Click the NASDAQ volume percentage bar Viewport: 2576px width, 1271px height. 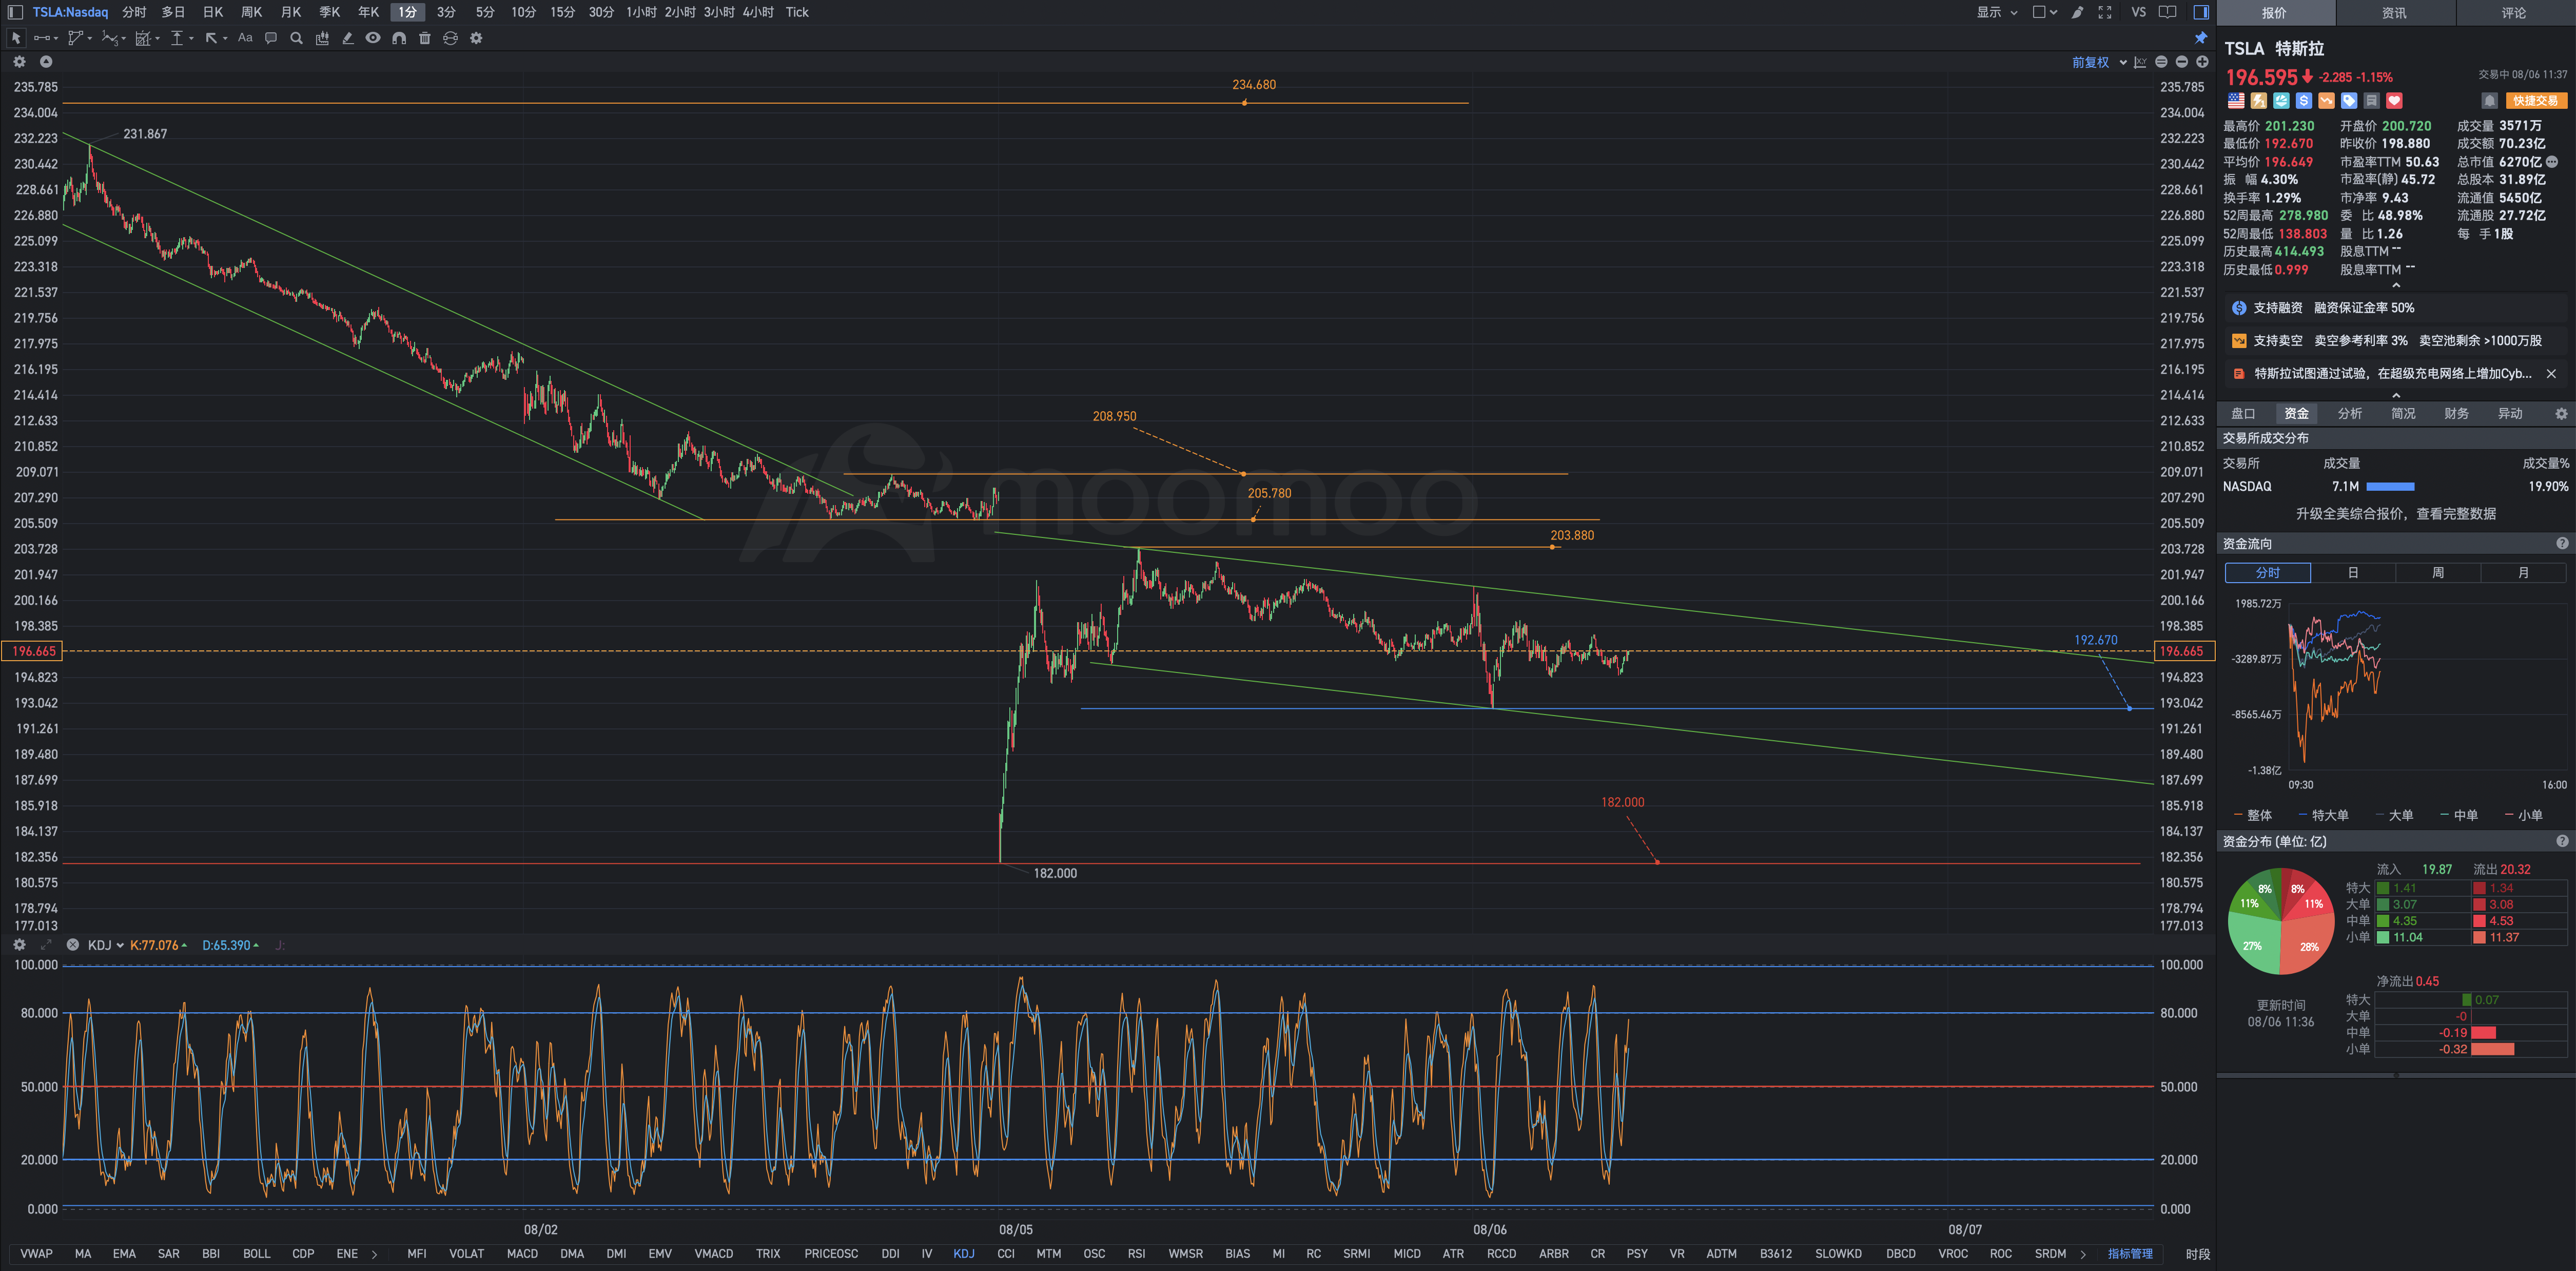click(2390, 487)
